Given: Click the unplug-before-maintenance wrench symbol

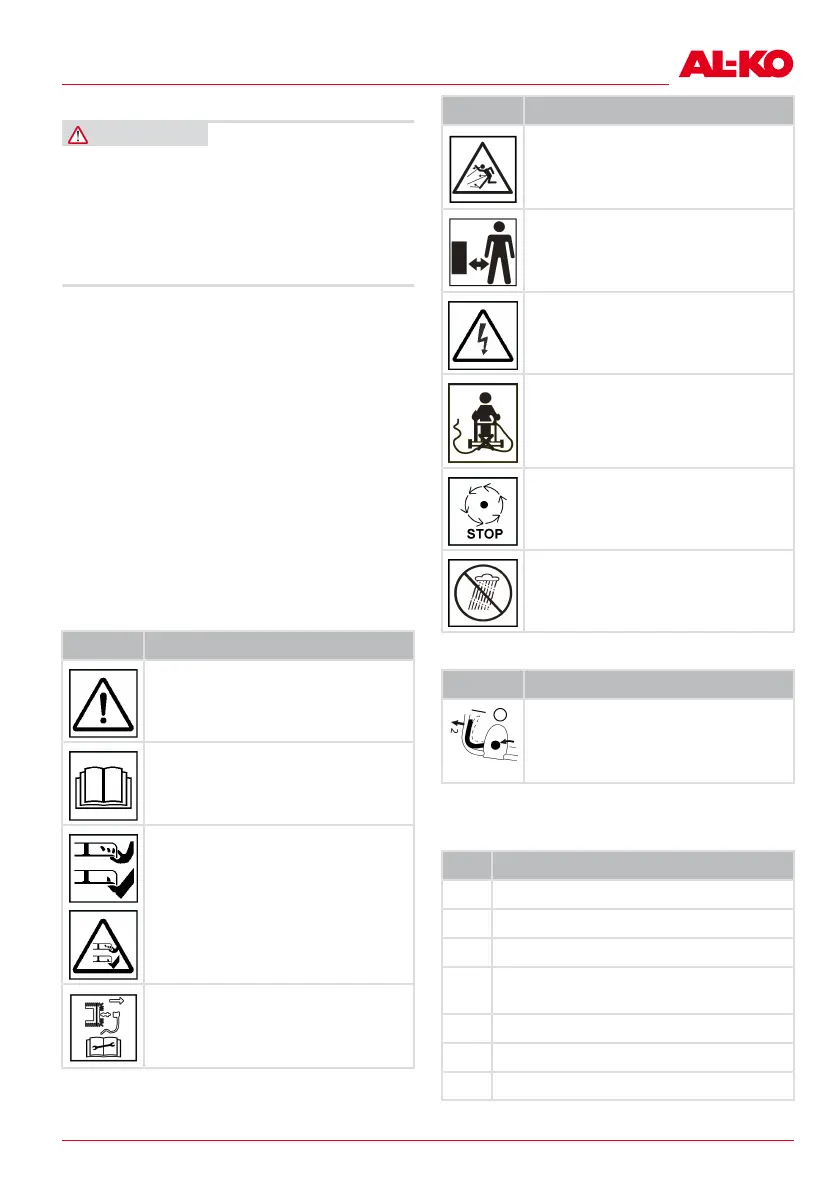Looking at the screenshot, I should [103, 1026].
